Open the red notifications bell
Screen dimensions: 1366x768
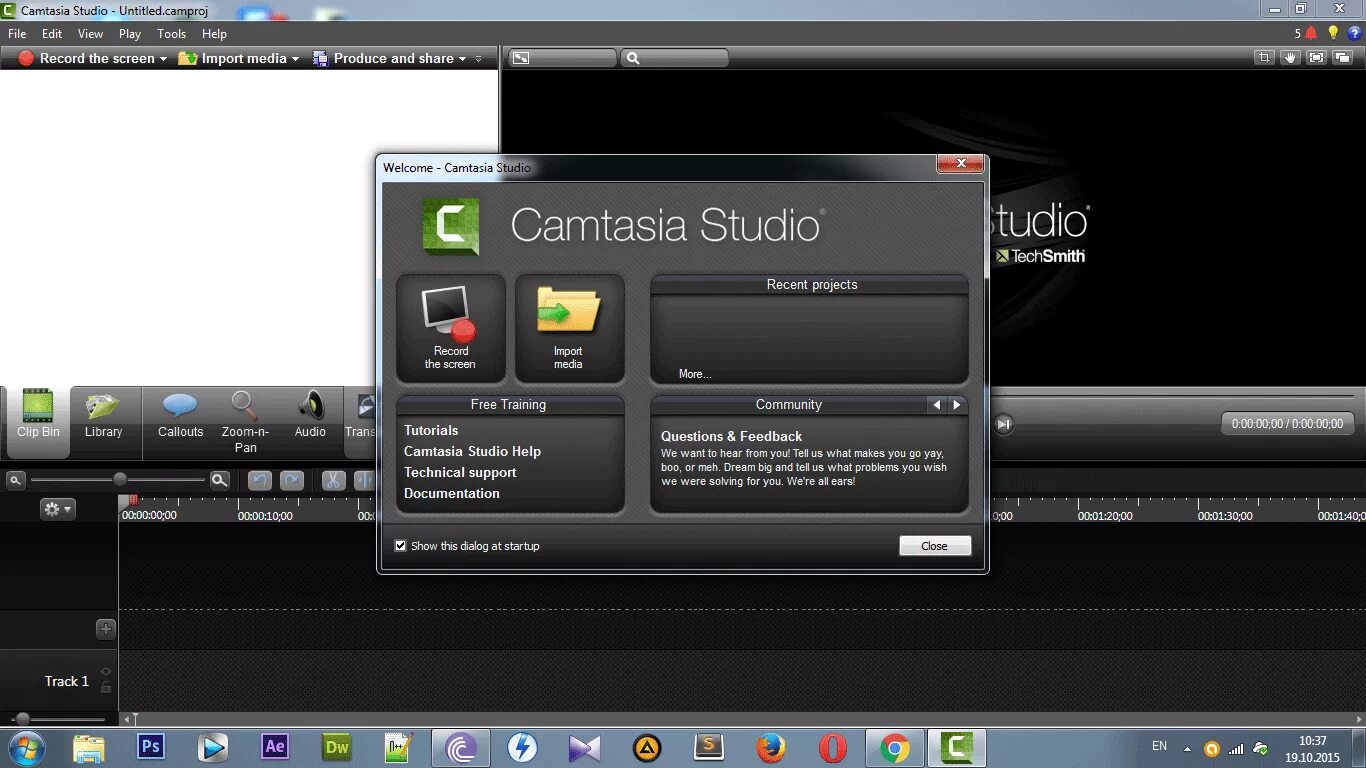(1311, 33)
